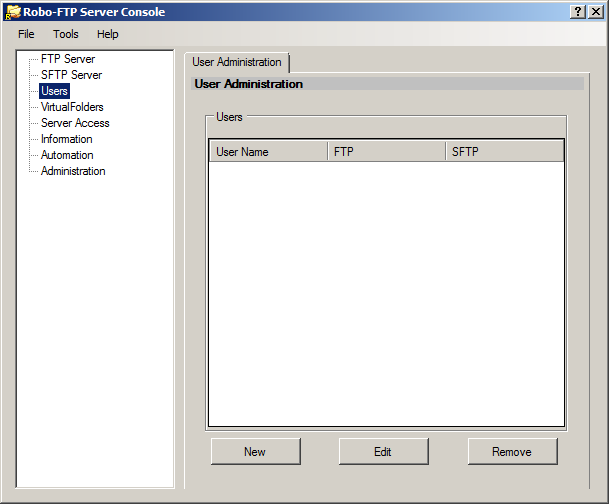Click the Remove user button
The width and height of the screenshot is (609, 504).
(x=512, y=452)
